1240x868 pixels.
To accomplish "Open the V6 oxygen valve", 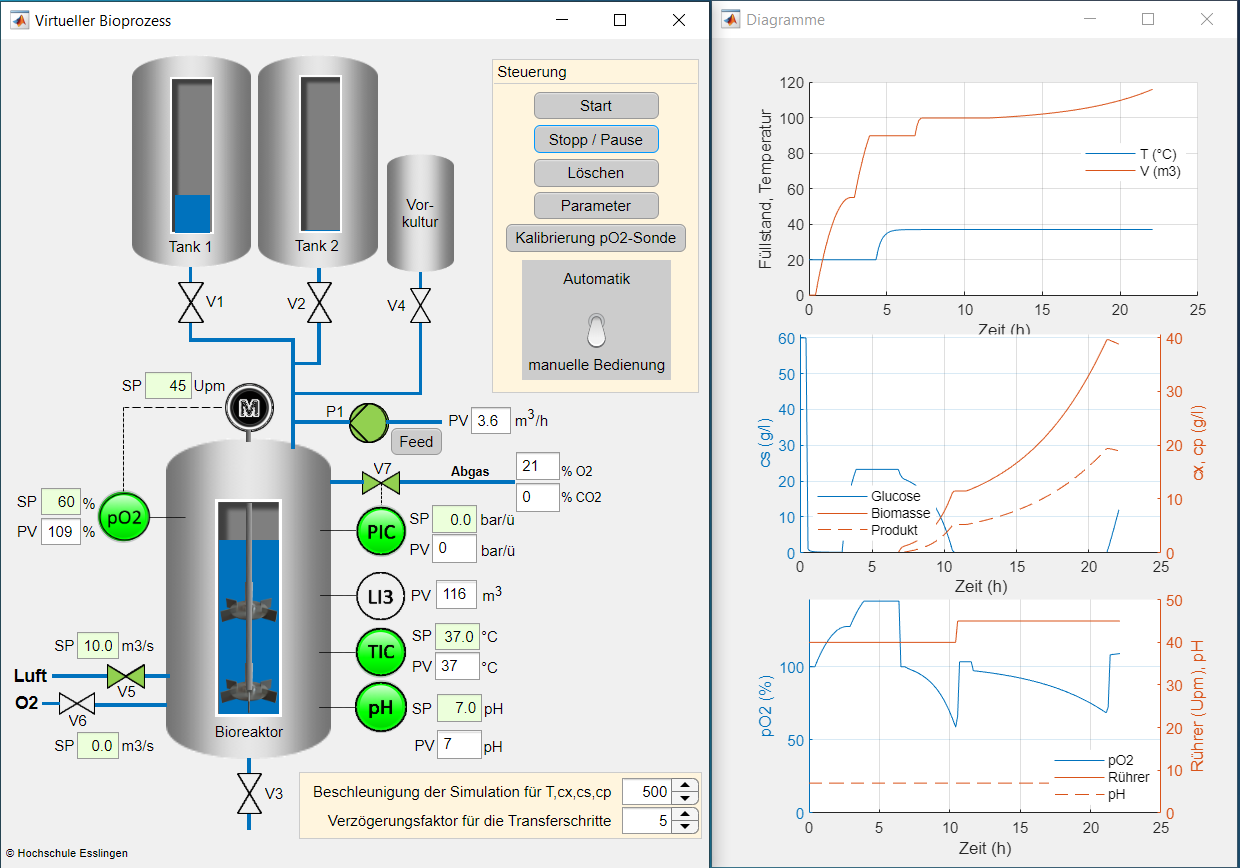I will click(77, 704).
